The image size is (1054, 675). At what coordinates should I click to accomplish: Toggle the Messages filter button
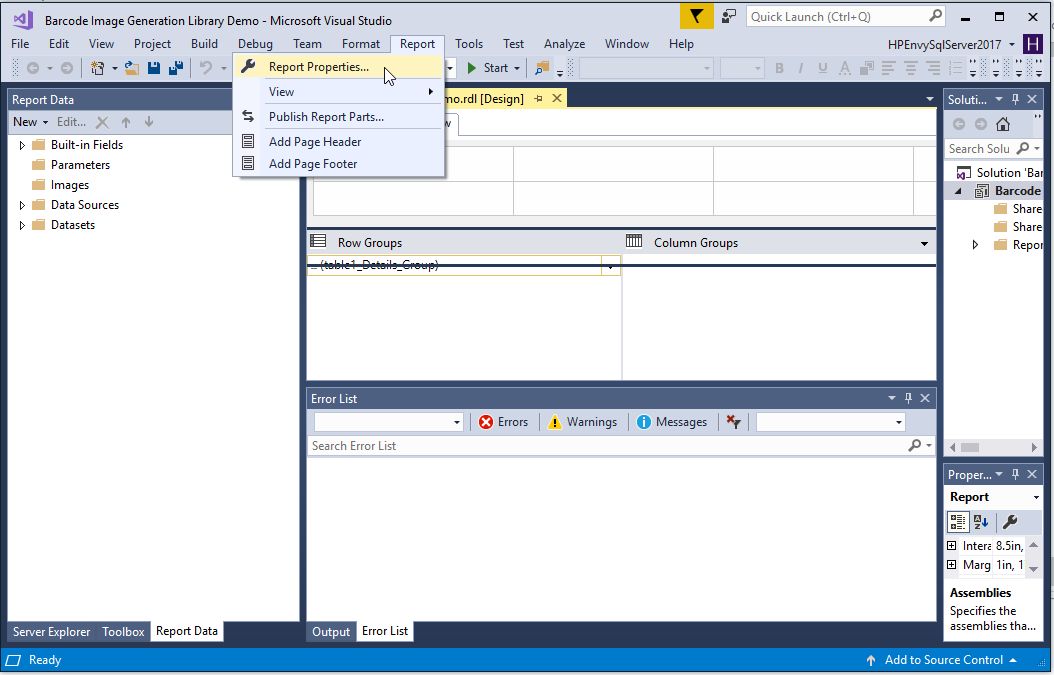coord(672,422)
